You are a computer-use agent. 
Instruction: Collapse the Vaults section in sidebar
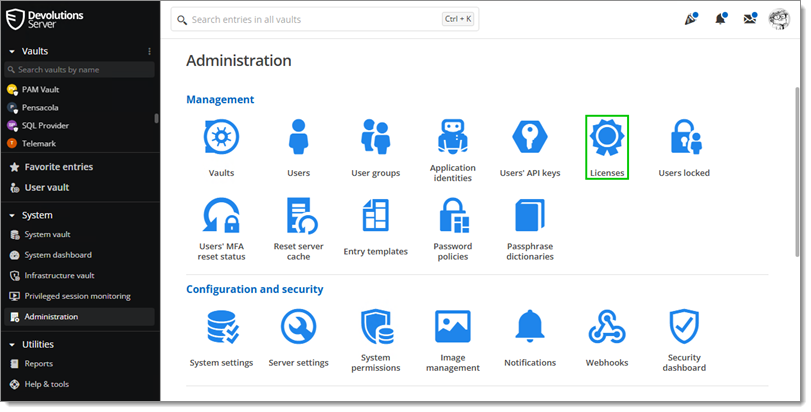[12, 51]
